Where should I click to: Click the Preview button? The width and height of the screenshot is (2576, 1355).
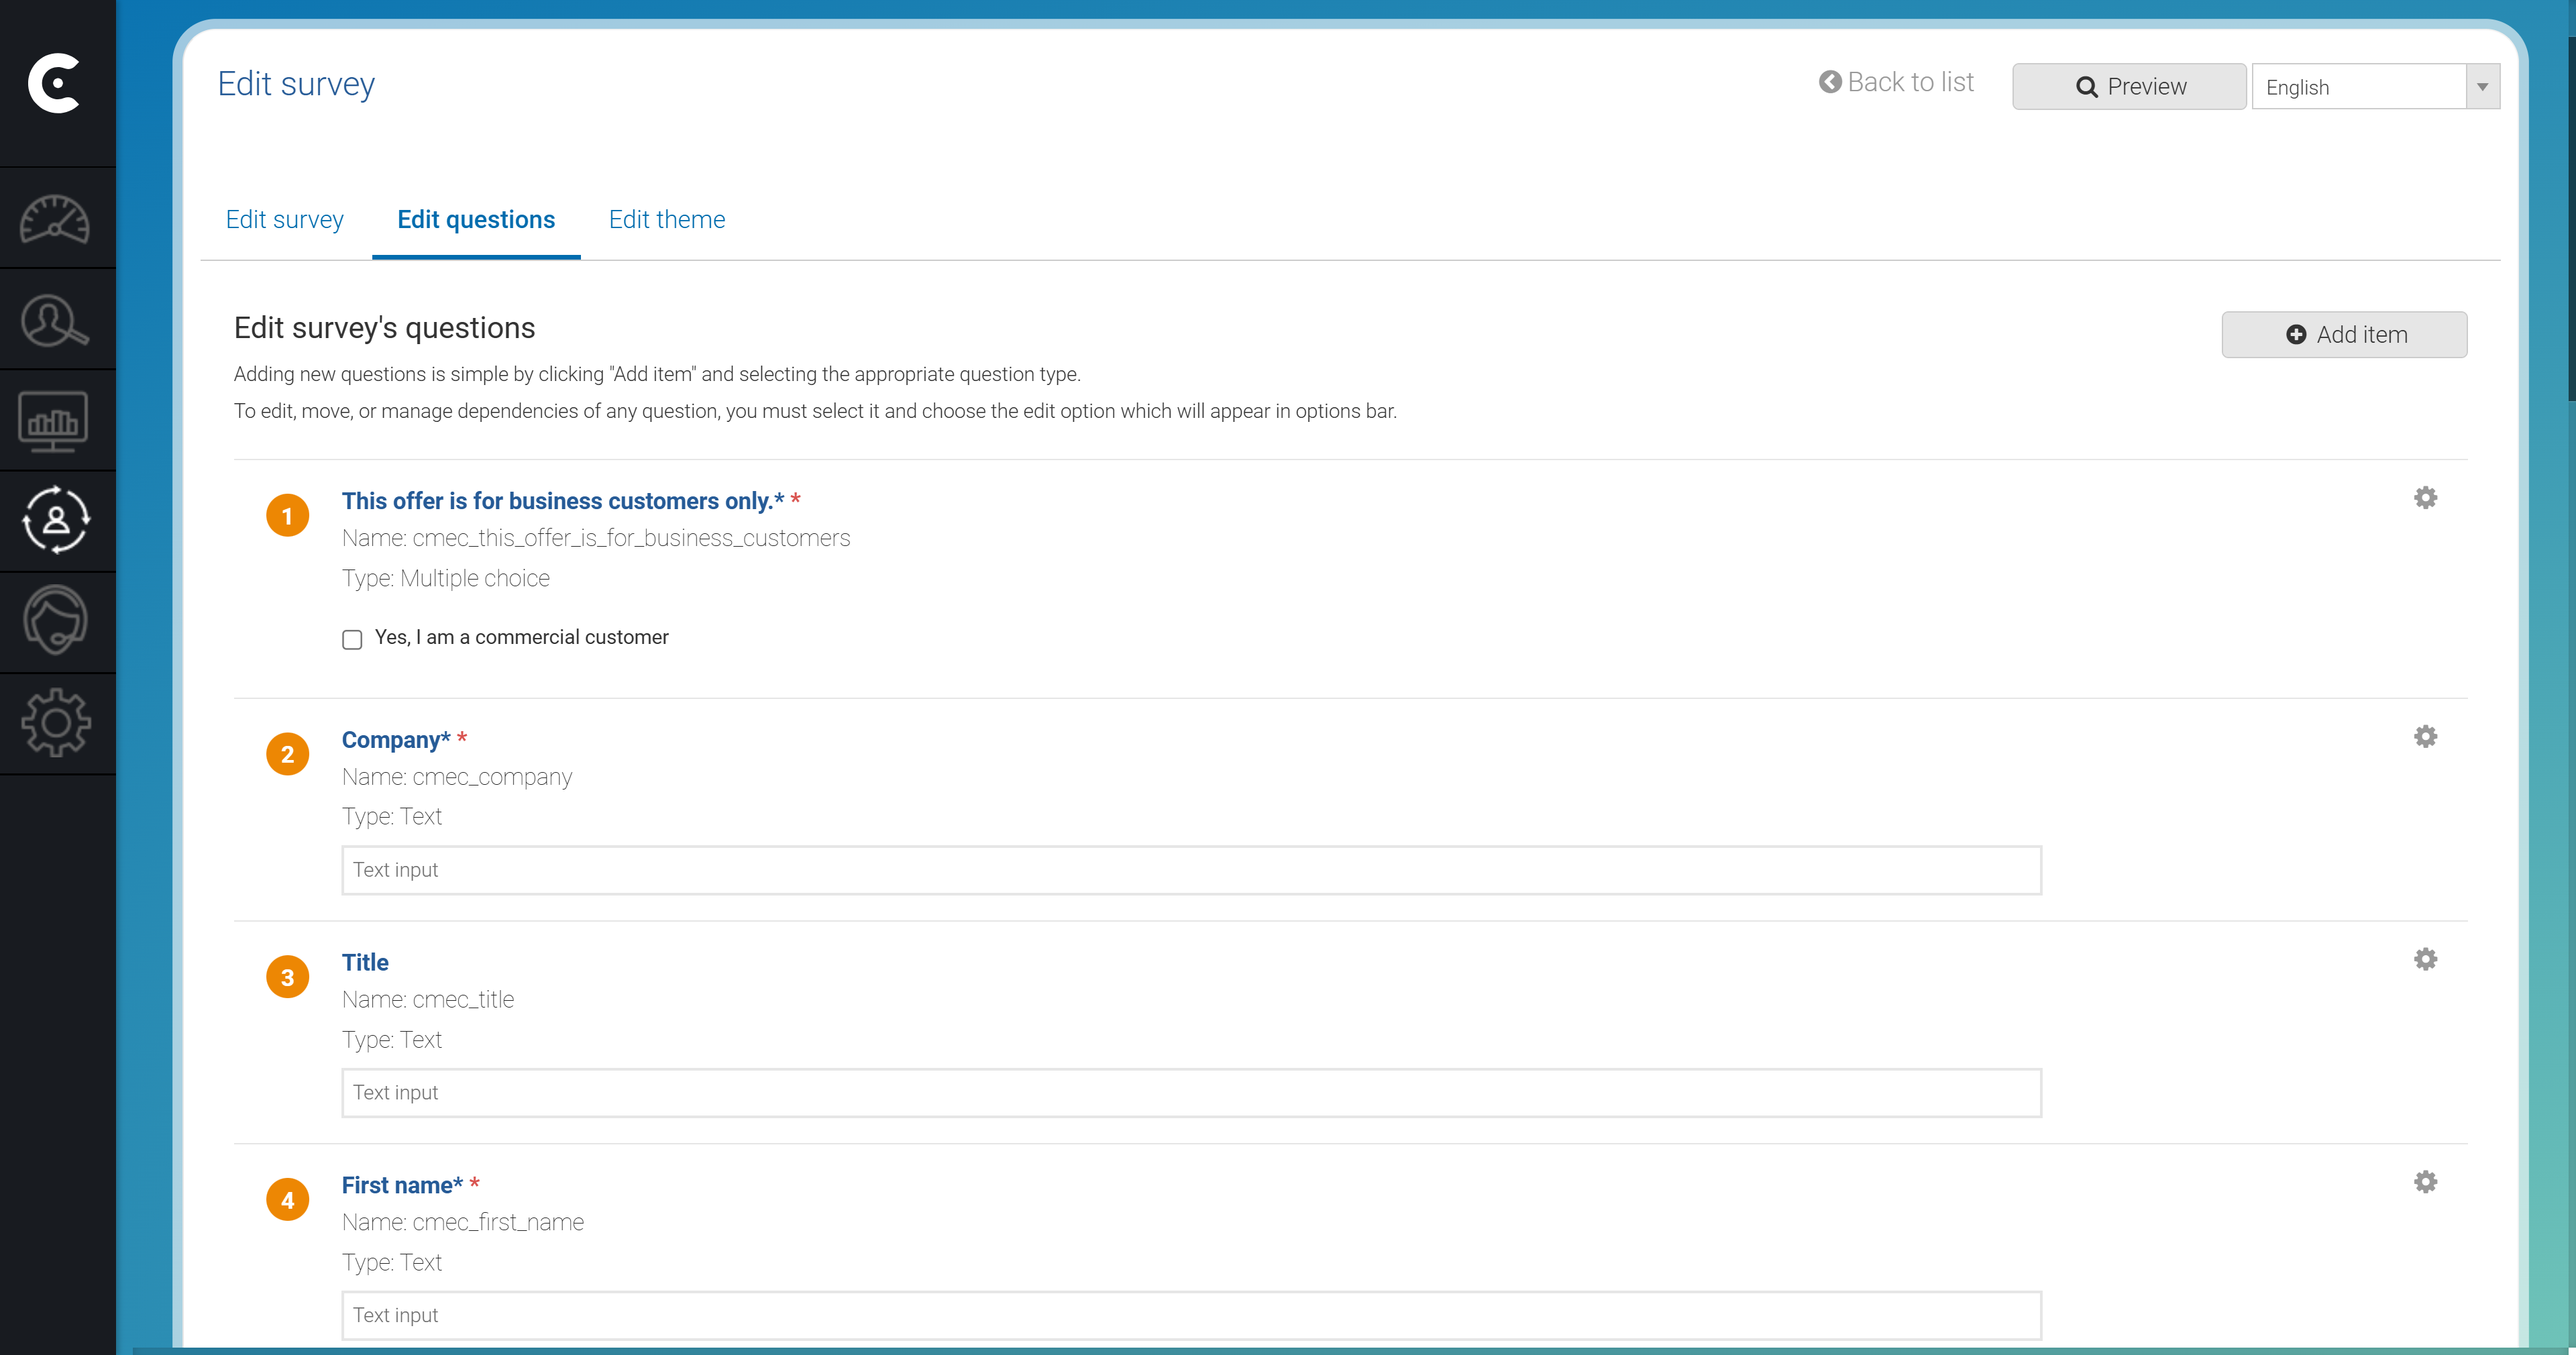pyautogui.click(x=2128, y=86)
